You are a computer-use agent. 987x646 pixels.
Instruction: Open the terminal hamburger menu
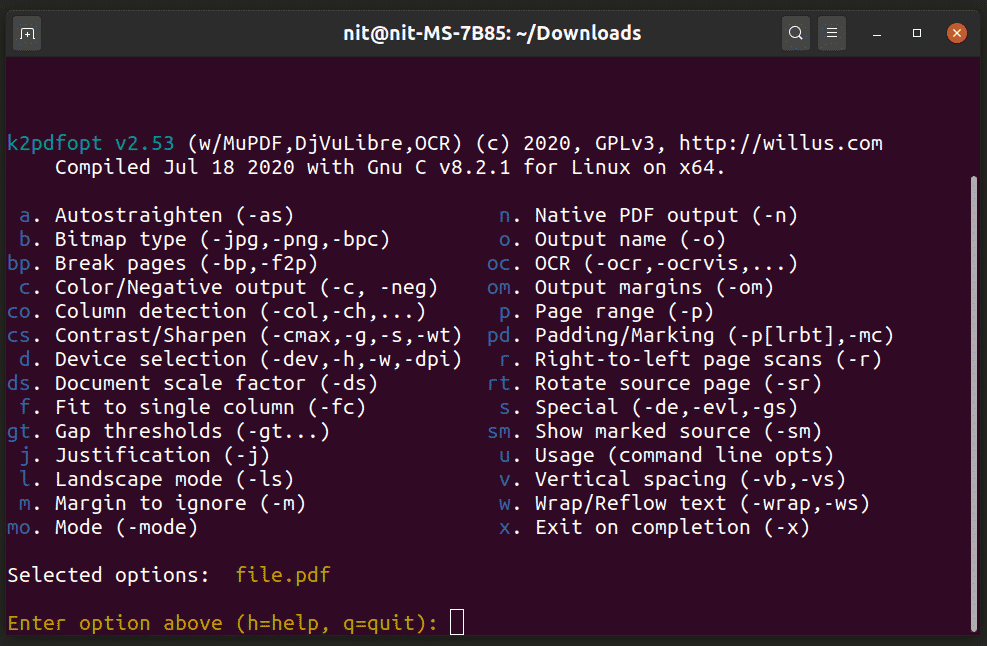pos(833,33)
